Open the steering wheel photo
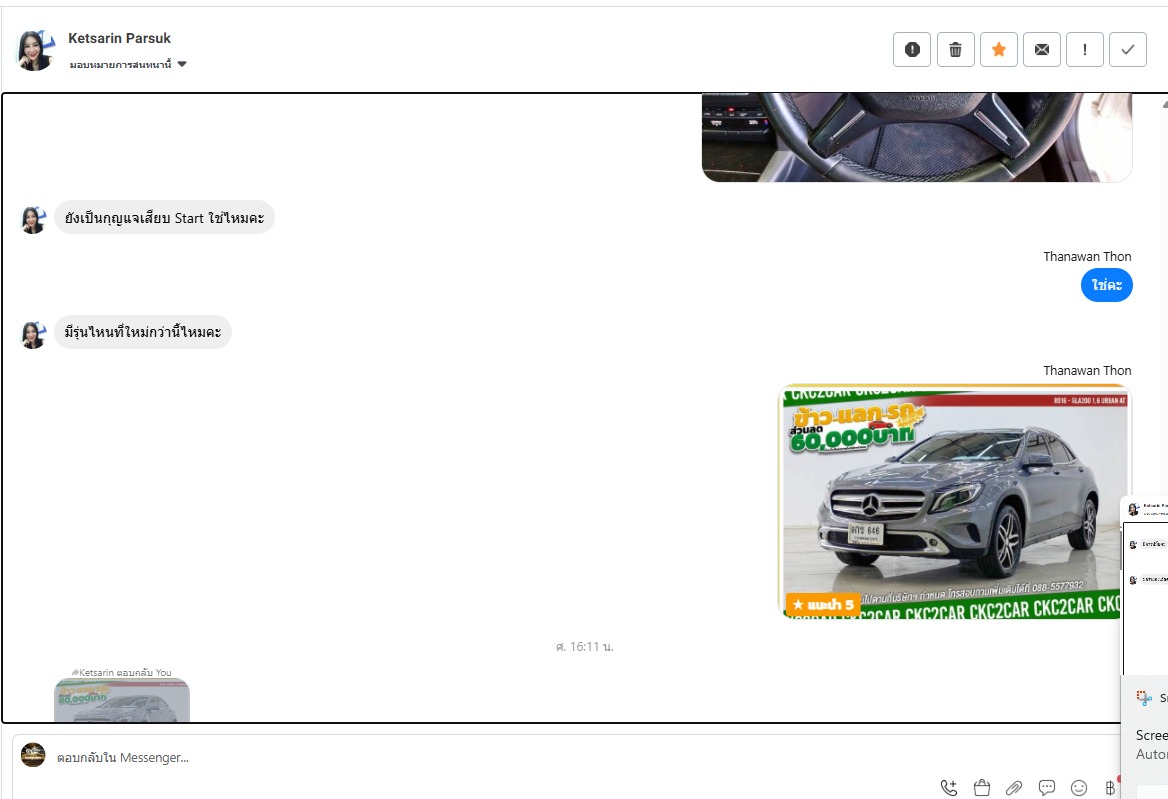The height and width of the screenshot is (799, 1168). pos(916,137)
